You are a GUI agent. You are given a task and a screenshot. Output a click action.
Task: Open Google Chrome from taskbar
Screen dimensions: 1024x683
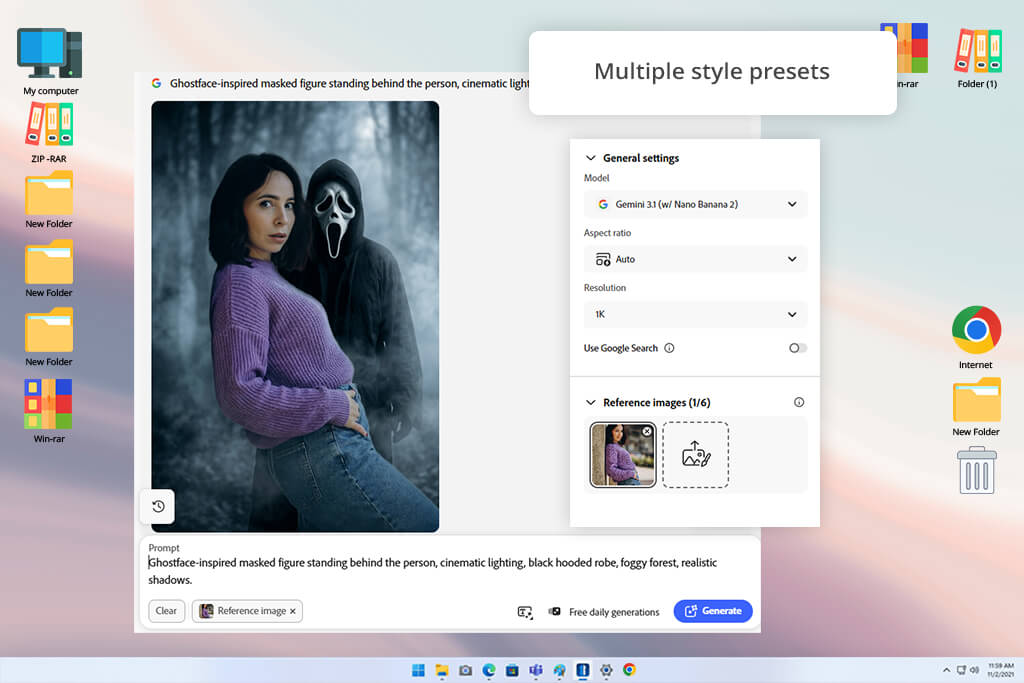coord(630,670)
